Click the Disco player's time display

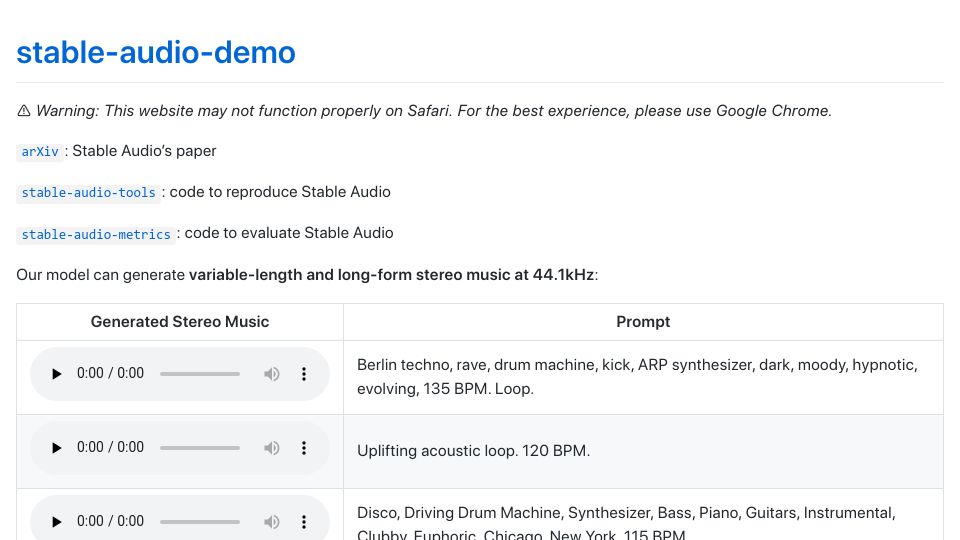[110, 522]
